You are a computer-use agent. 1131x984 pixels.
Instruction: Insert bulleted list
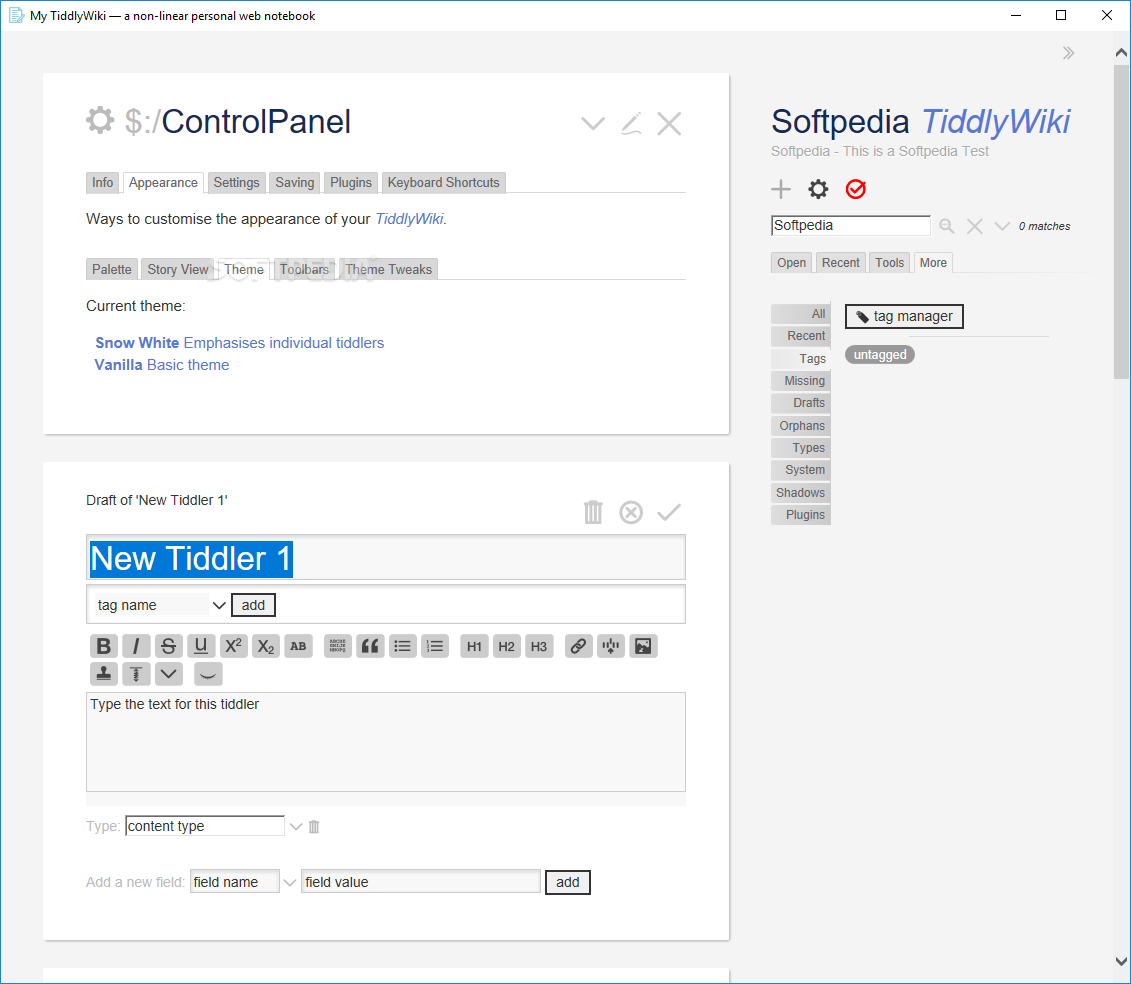[402, 646]
